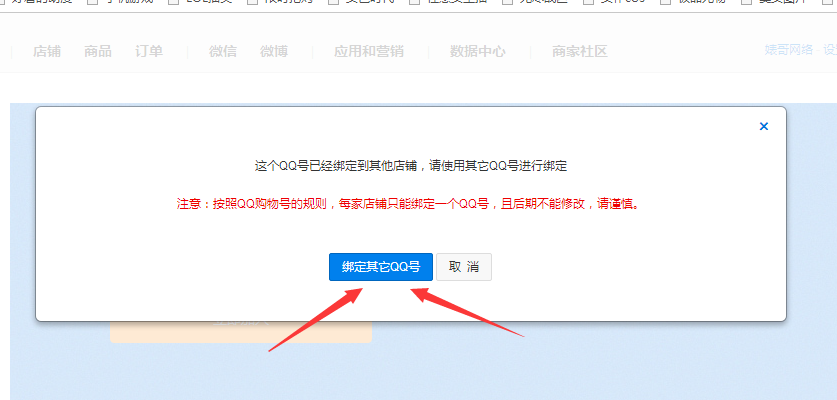Open the 应用和营销 menu
837x400 pixels.
point(369,52)
